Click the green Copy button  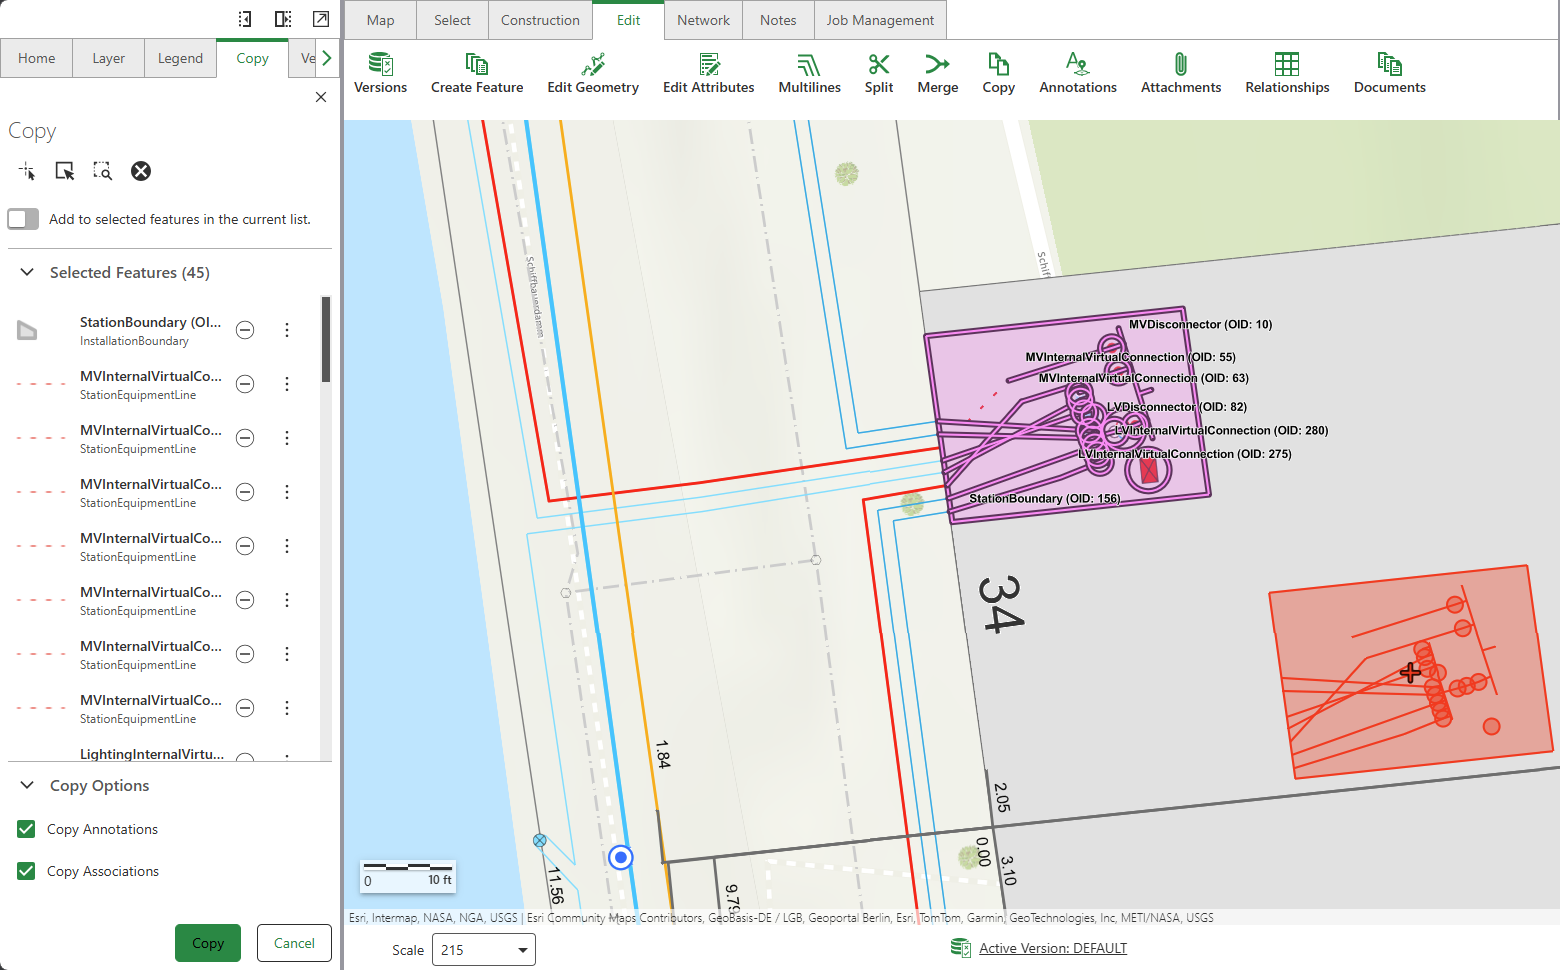point(208,943)
